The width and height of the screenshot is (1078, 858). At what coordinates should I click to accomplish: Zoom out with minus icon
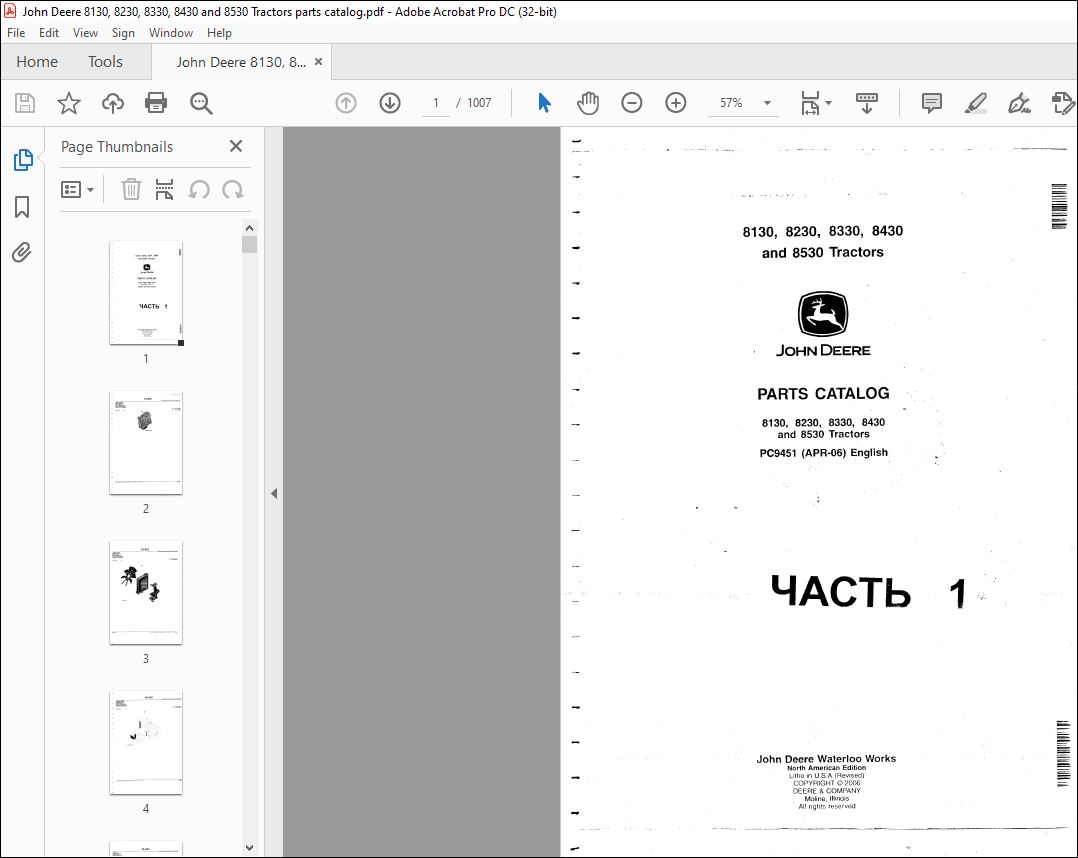tap(632, 103)
